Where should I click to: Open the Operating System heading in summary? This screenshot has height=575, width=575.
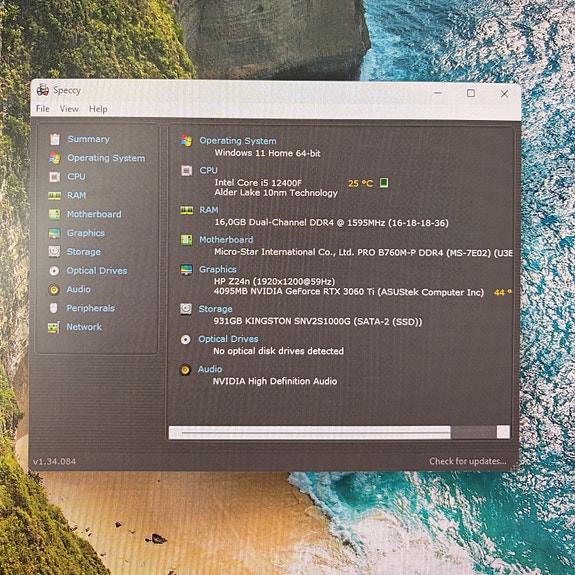coord(238,141)
